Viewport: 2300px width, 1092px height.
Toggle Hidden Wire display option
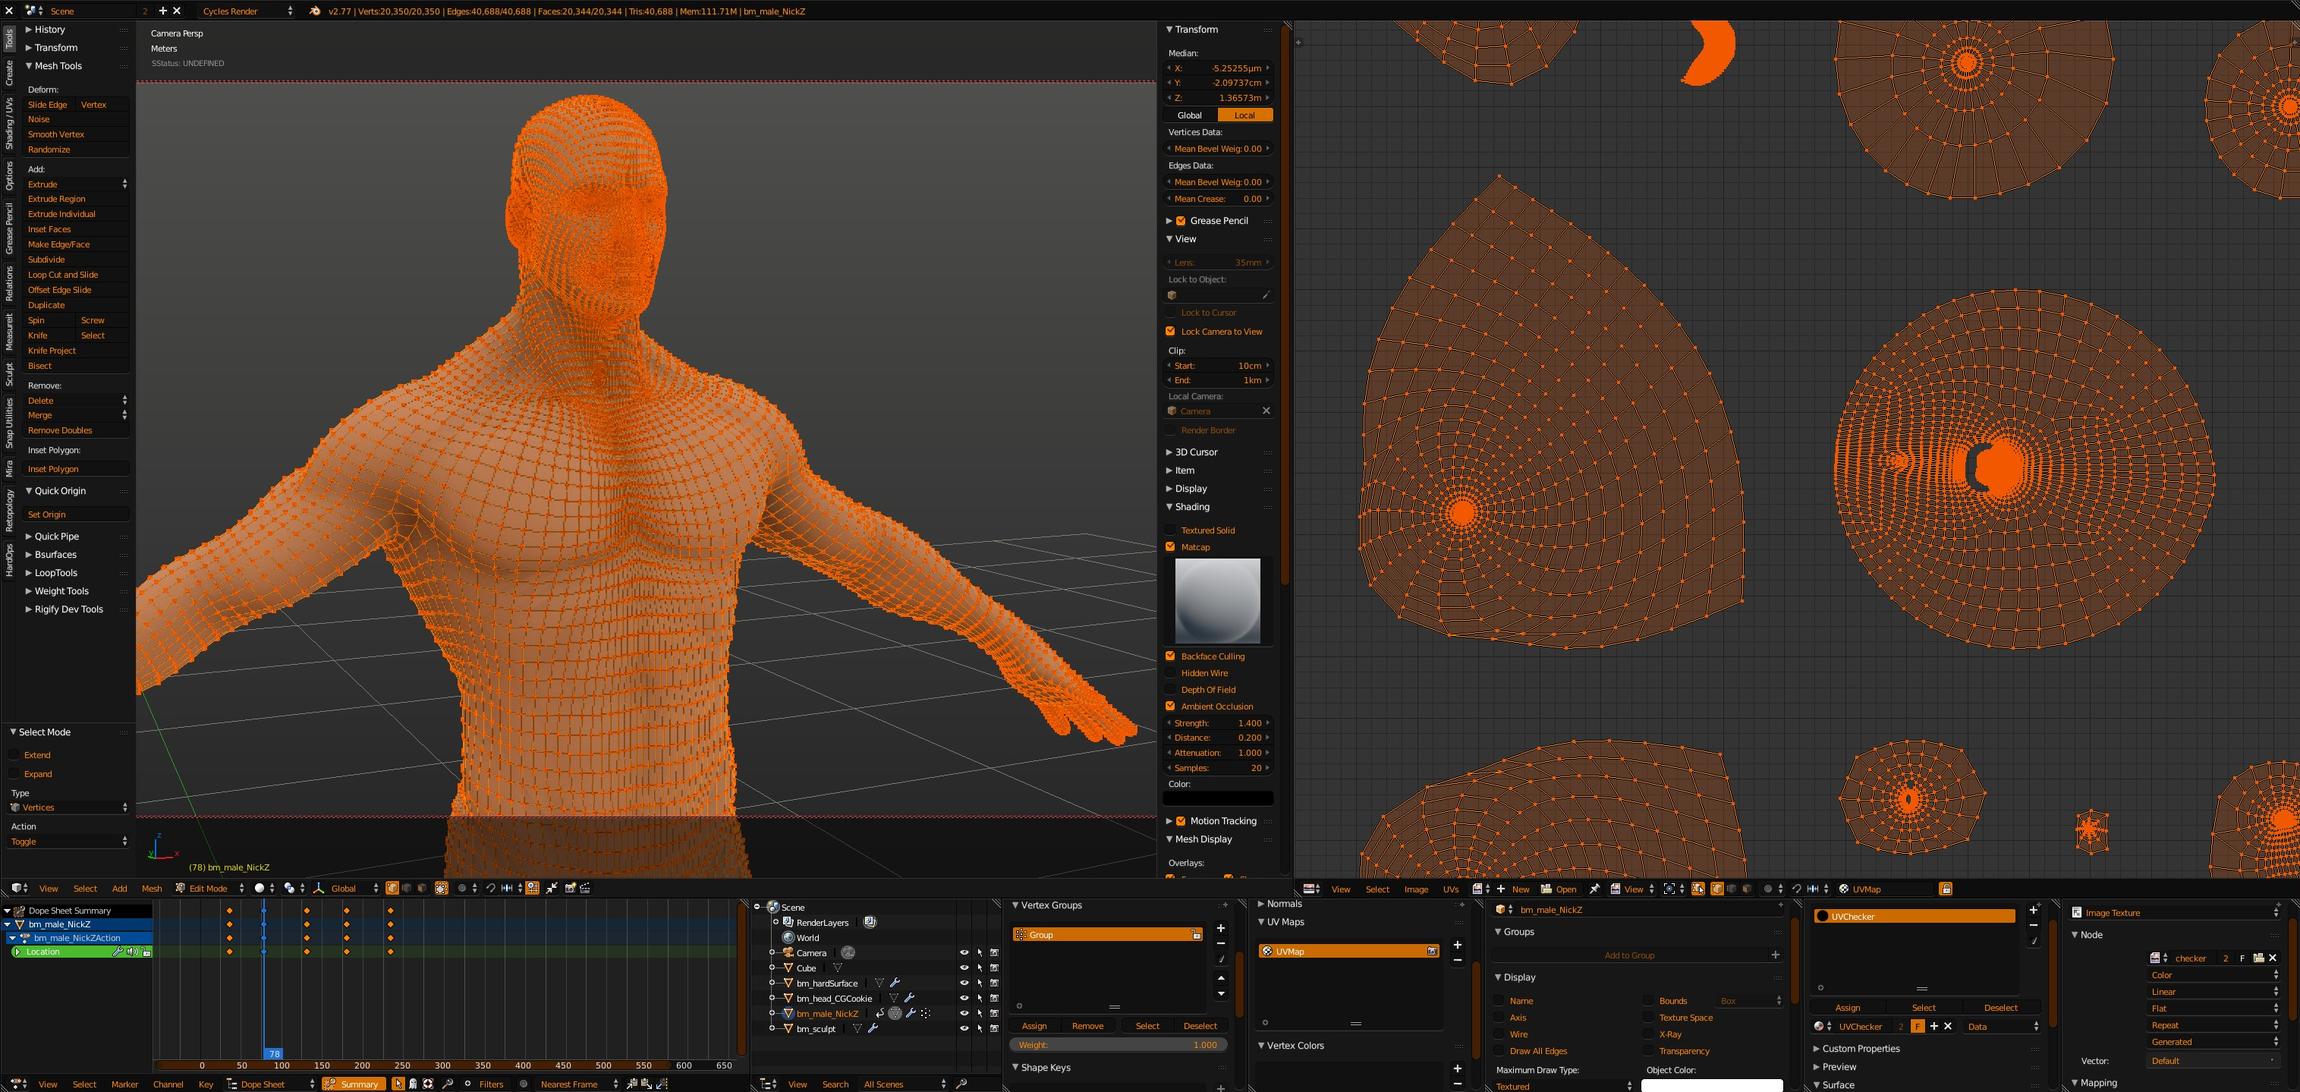pyautogui.click(x=1171, y=672)
